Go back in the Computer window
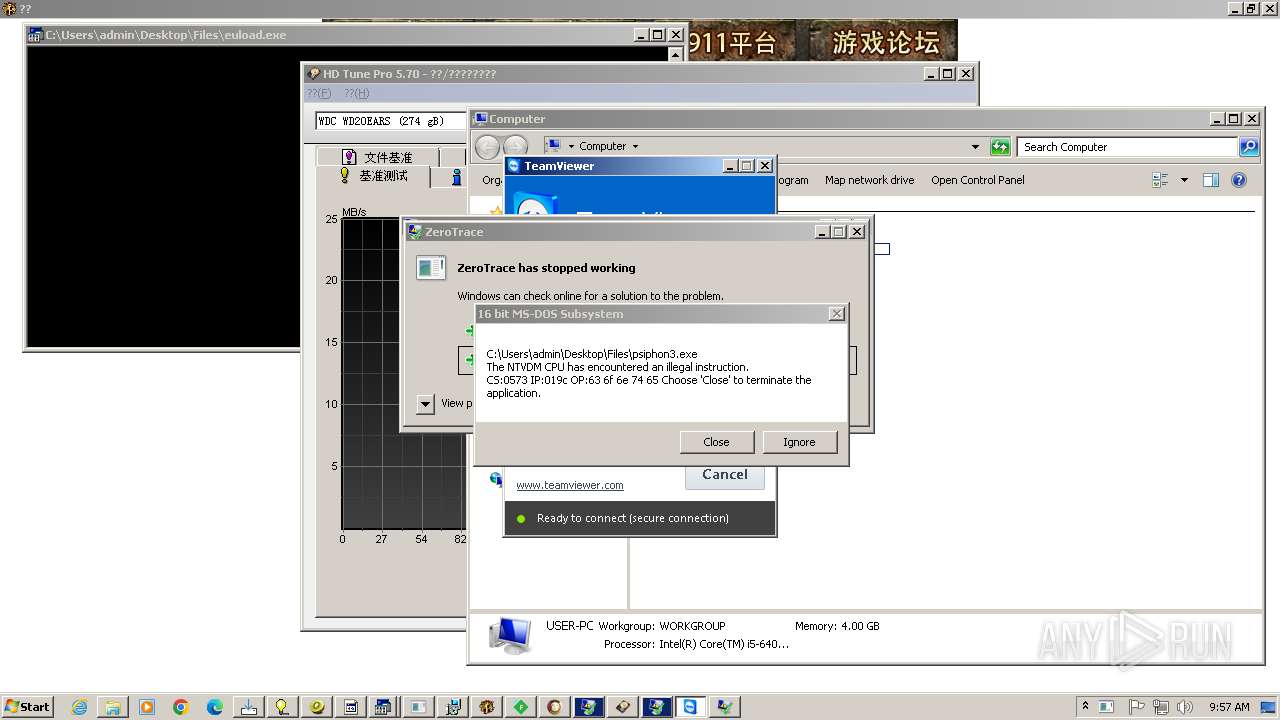This screenshot has height=720, width=1280. 487,146
